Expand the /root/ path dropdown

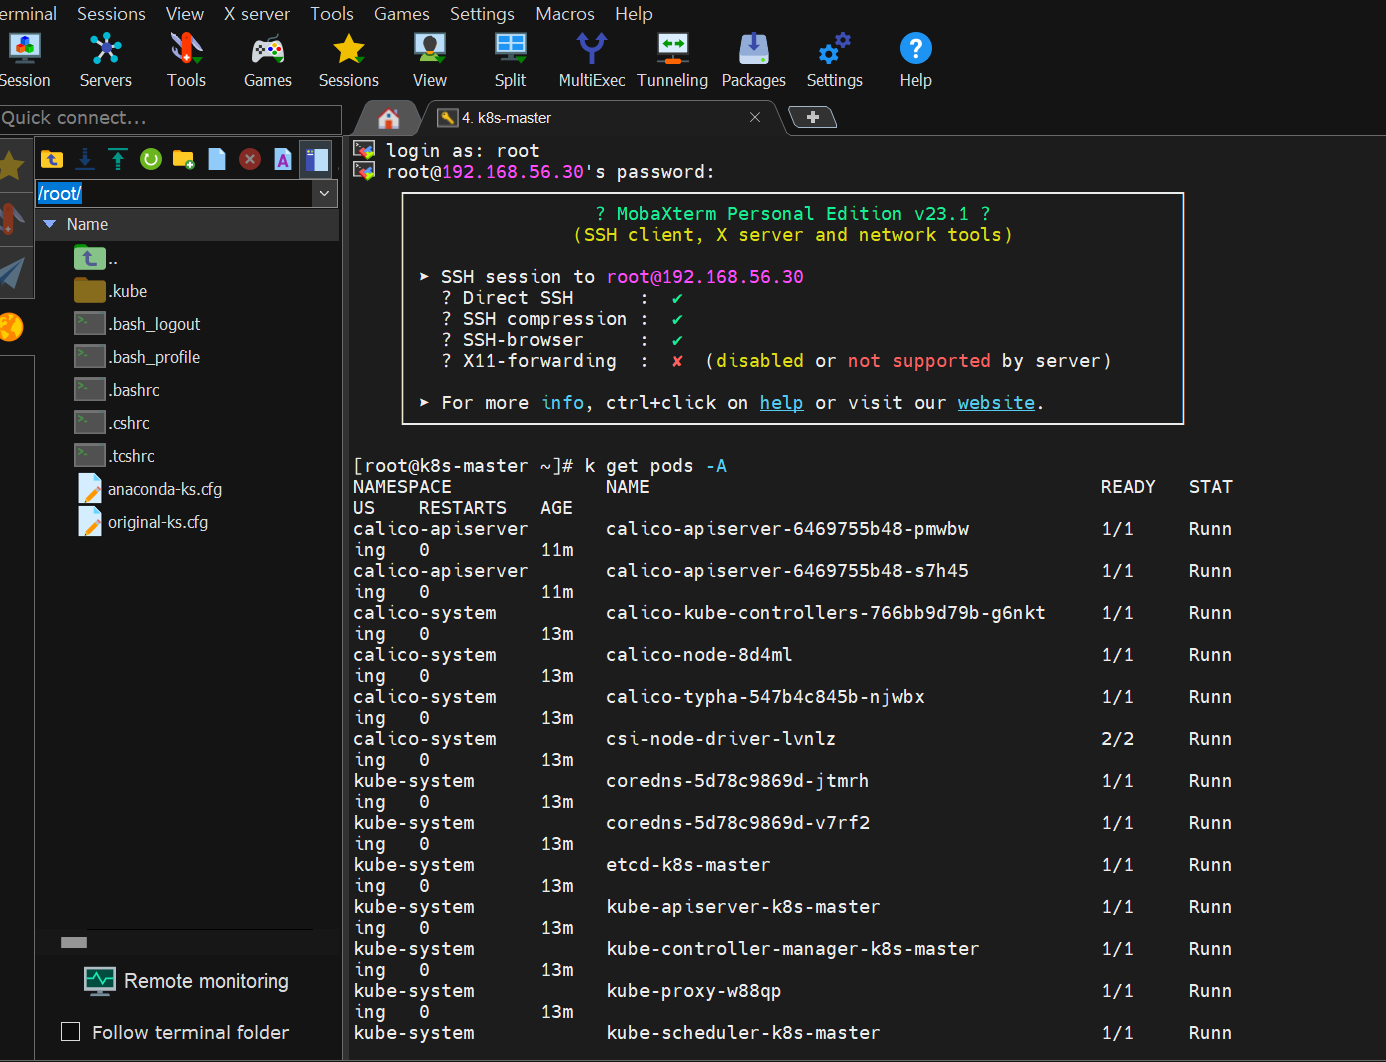pos(325,193)
